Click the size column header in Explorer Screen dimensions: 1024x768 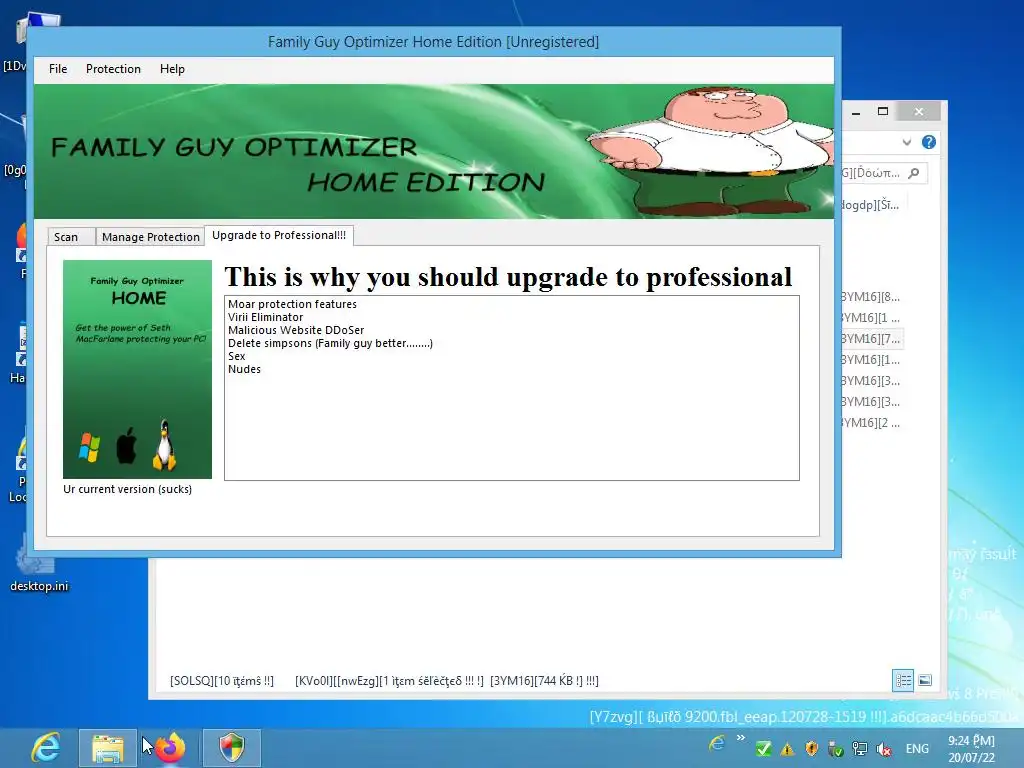[872, 205]
